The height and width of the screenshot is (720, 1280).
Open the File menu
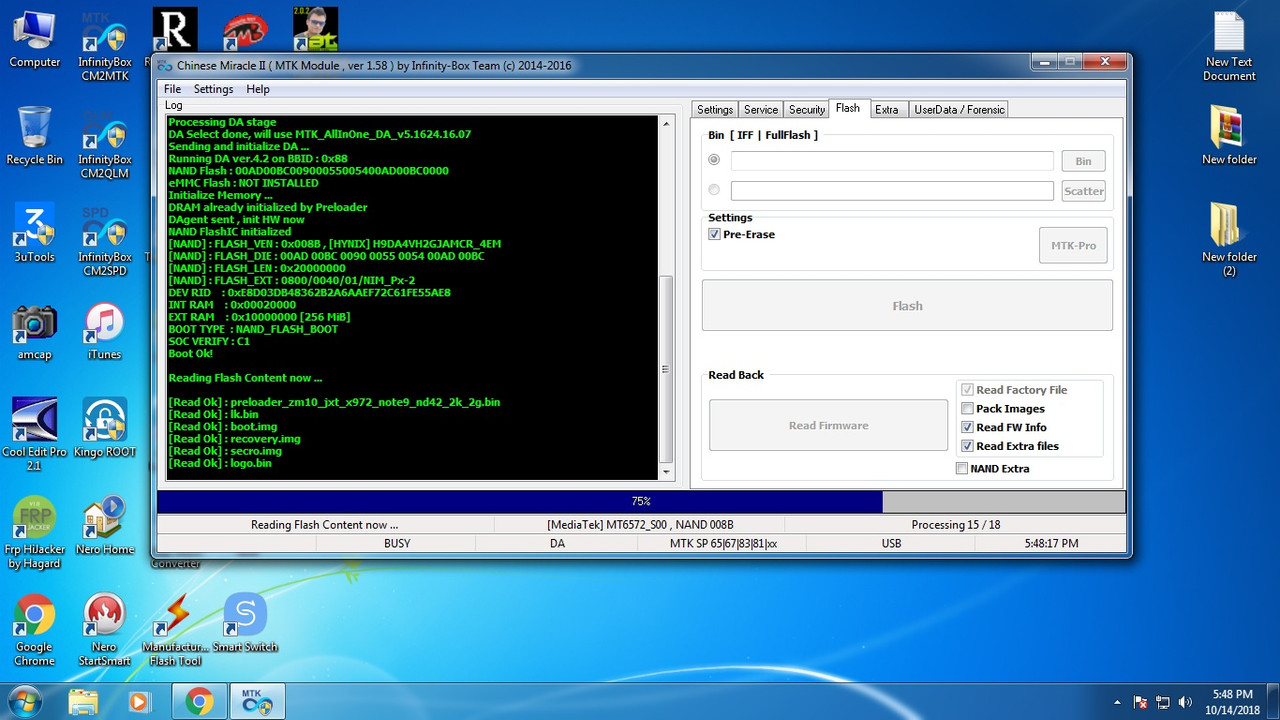pyautogui.click(x=173, y=89)
